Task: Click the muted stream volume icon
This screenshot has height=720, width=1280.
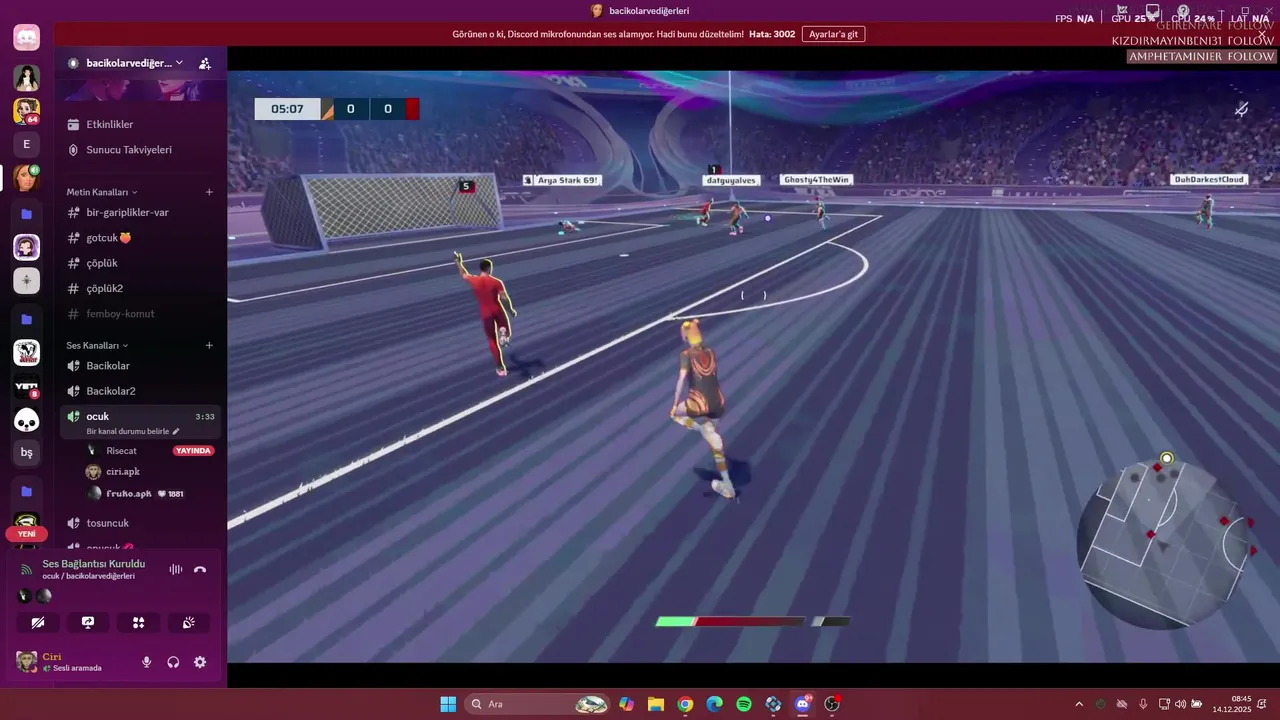Action: click(x=1241, y=110)
